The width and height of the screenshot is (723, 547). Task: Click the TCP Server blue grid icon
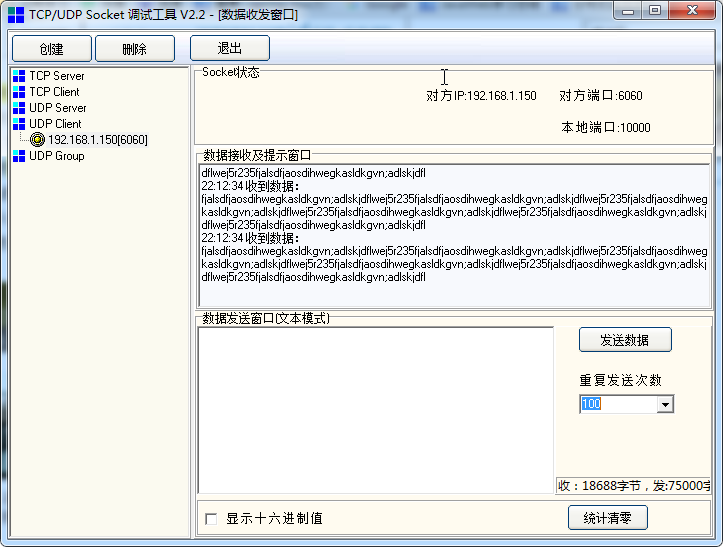pos(19,76)
